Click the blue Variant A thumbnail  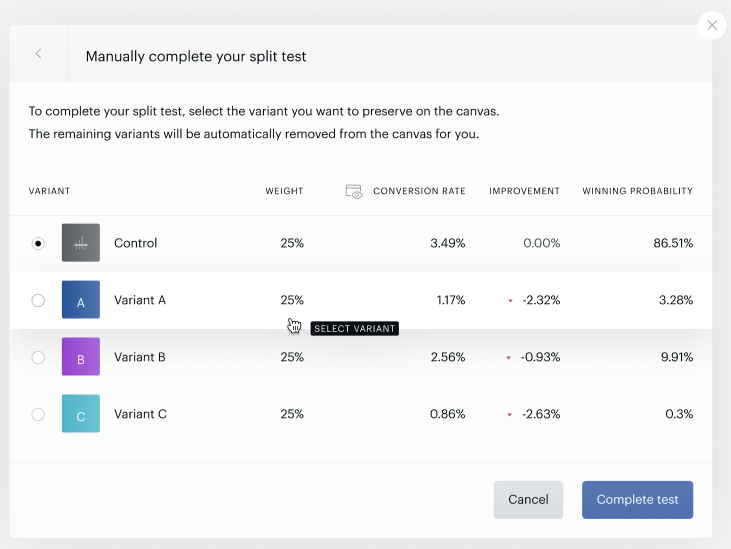click(x=81, y=300)
